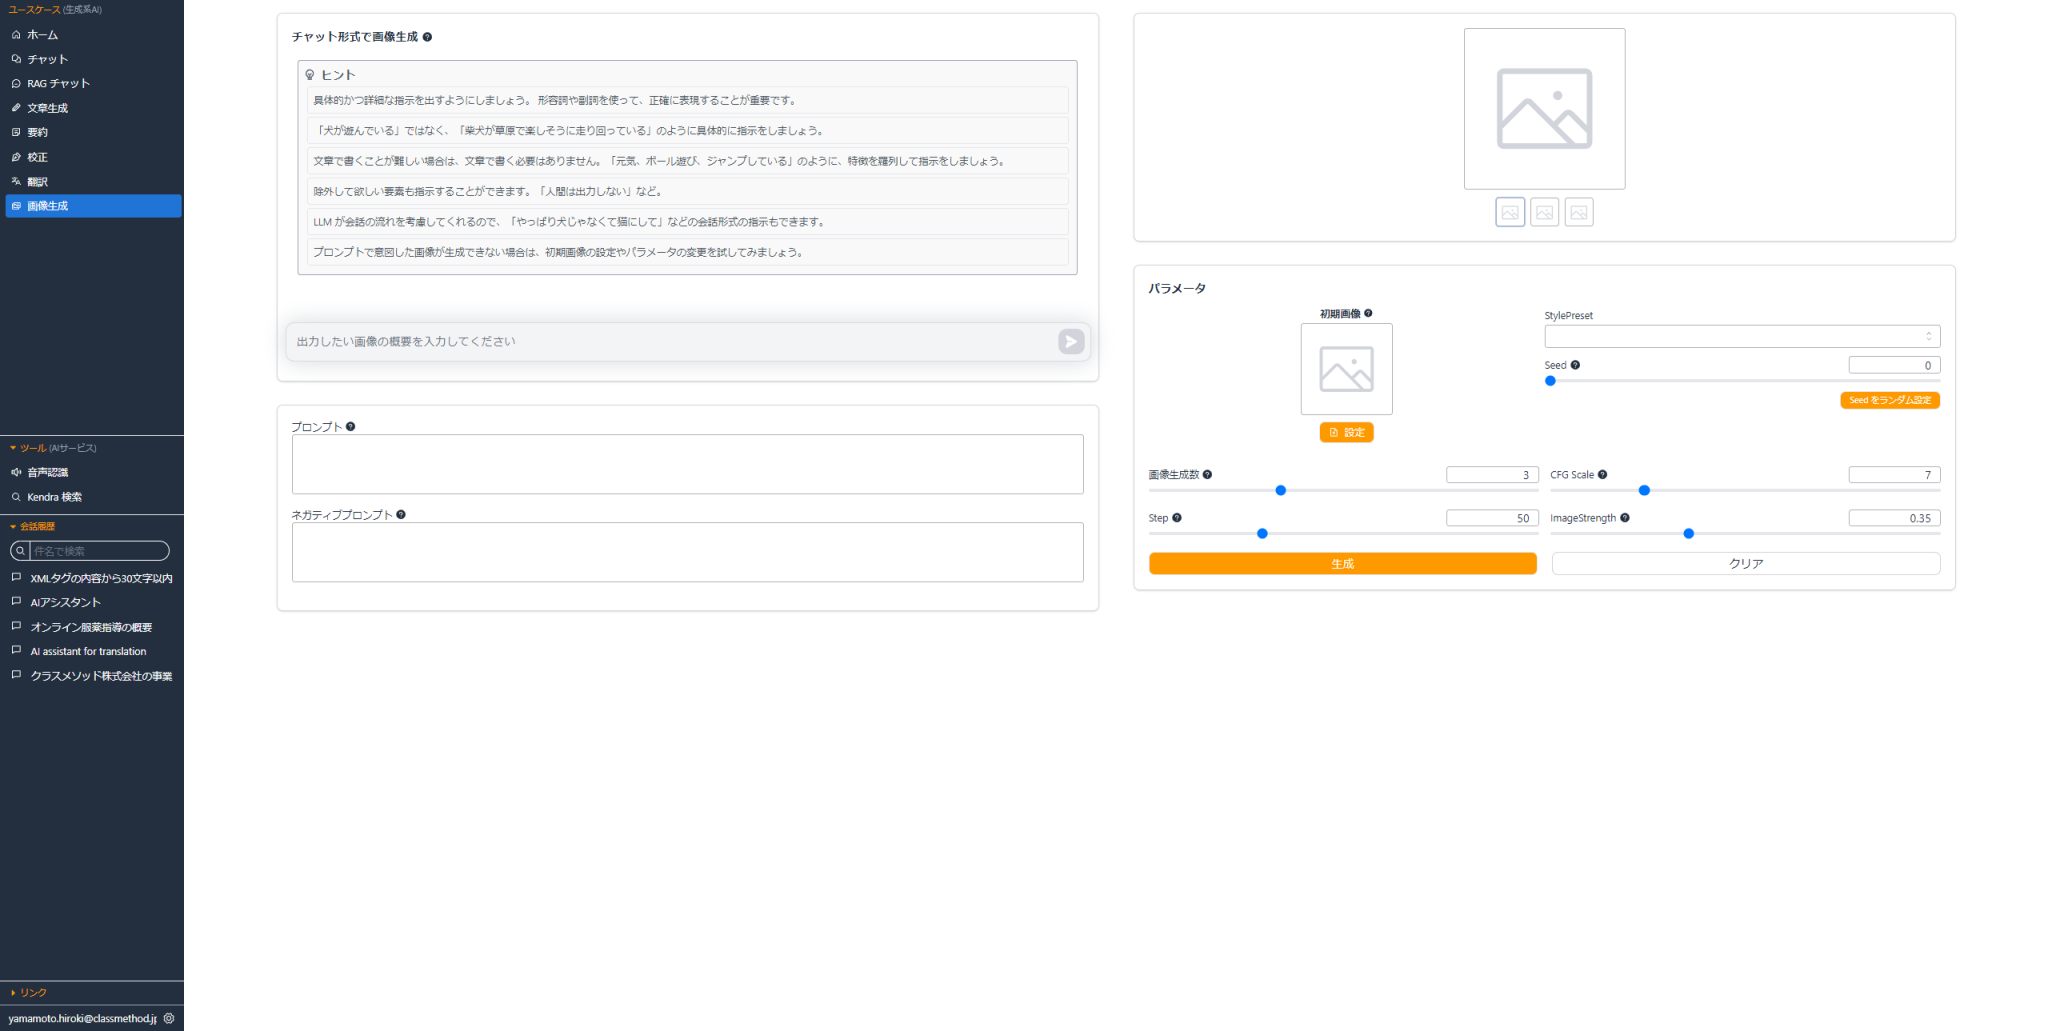Click the send arrow in the image prompt box
Screen dimensions: 2048x1031
tap(1070, 341)
